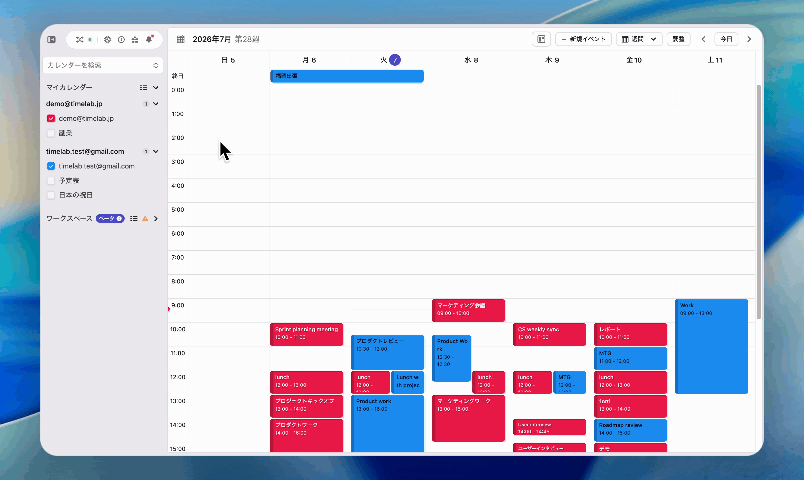Click the icon between info and bell
804x480 pixels.
(135, 39)
